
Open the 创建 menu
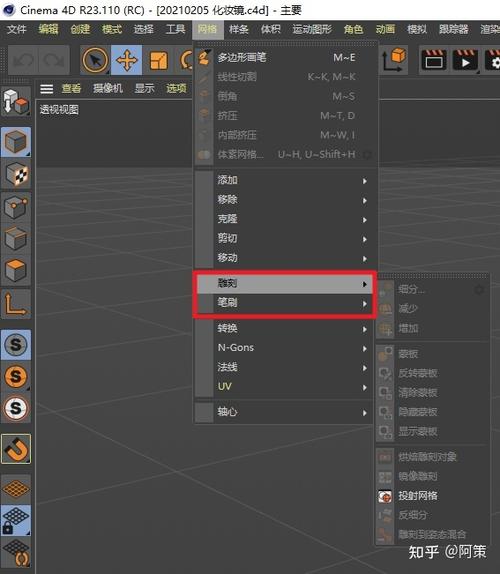pyautogui.click(x=80, y=29)
